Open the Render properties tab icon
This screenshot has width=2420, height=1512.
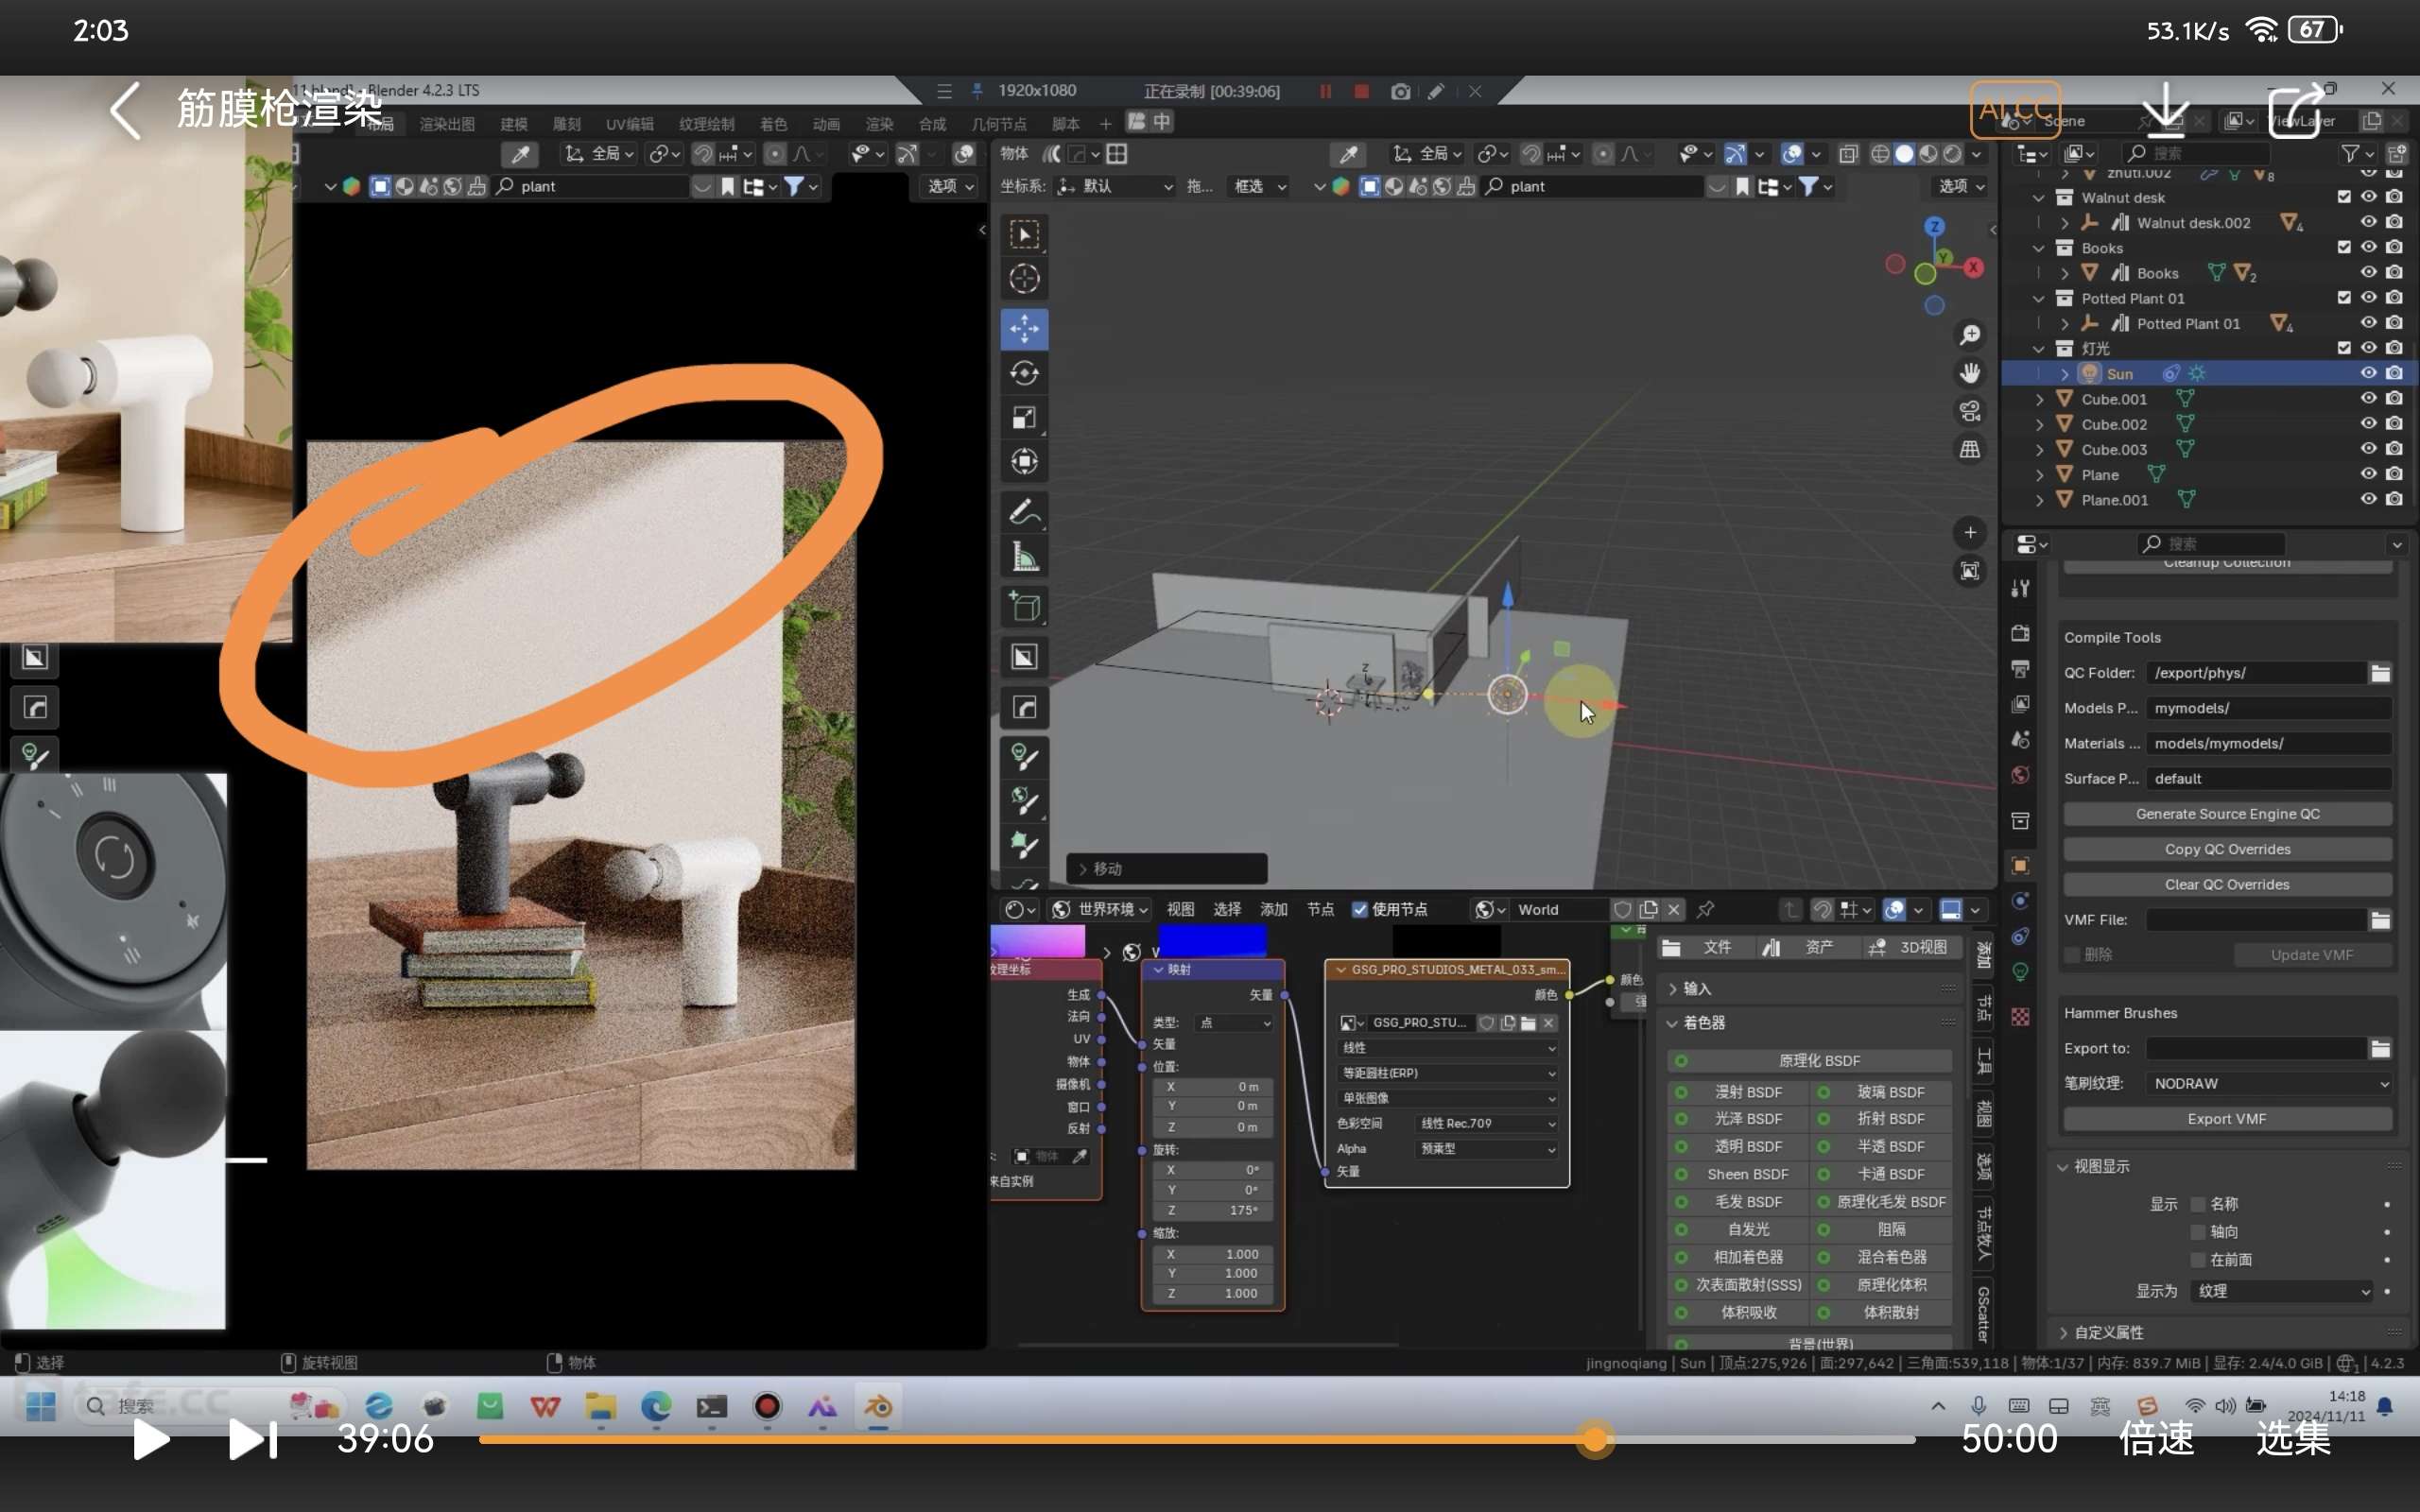click(2020, 633)
